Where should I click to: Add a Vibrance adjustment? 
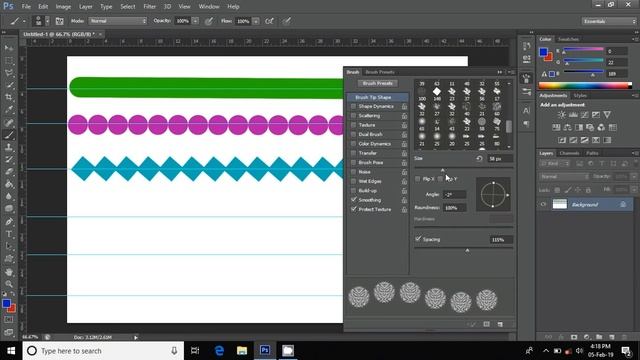[607, 115]
